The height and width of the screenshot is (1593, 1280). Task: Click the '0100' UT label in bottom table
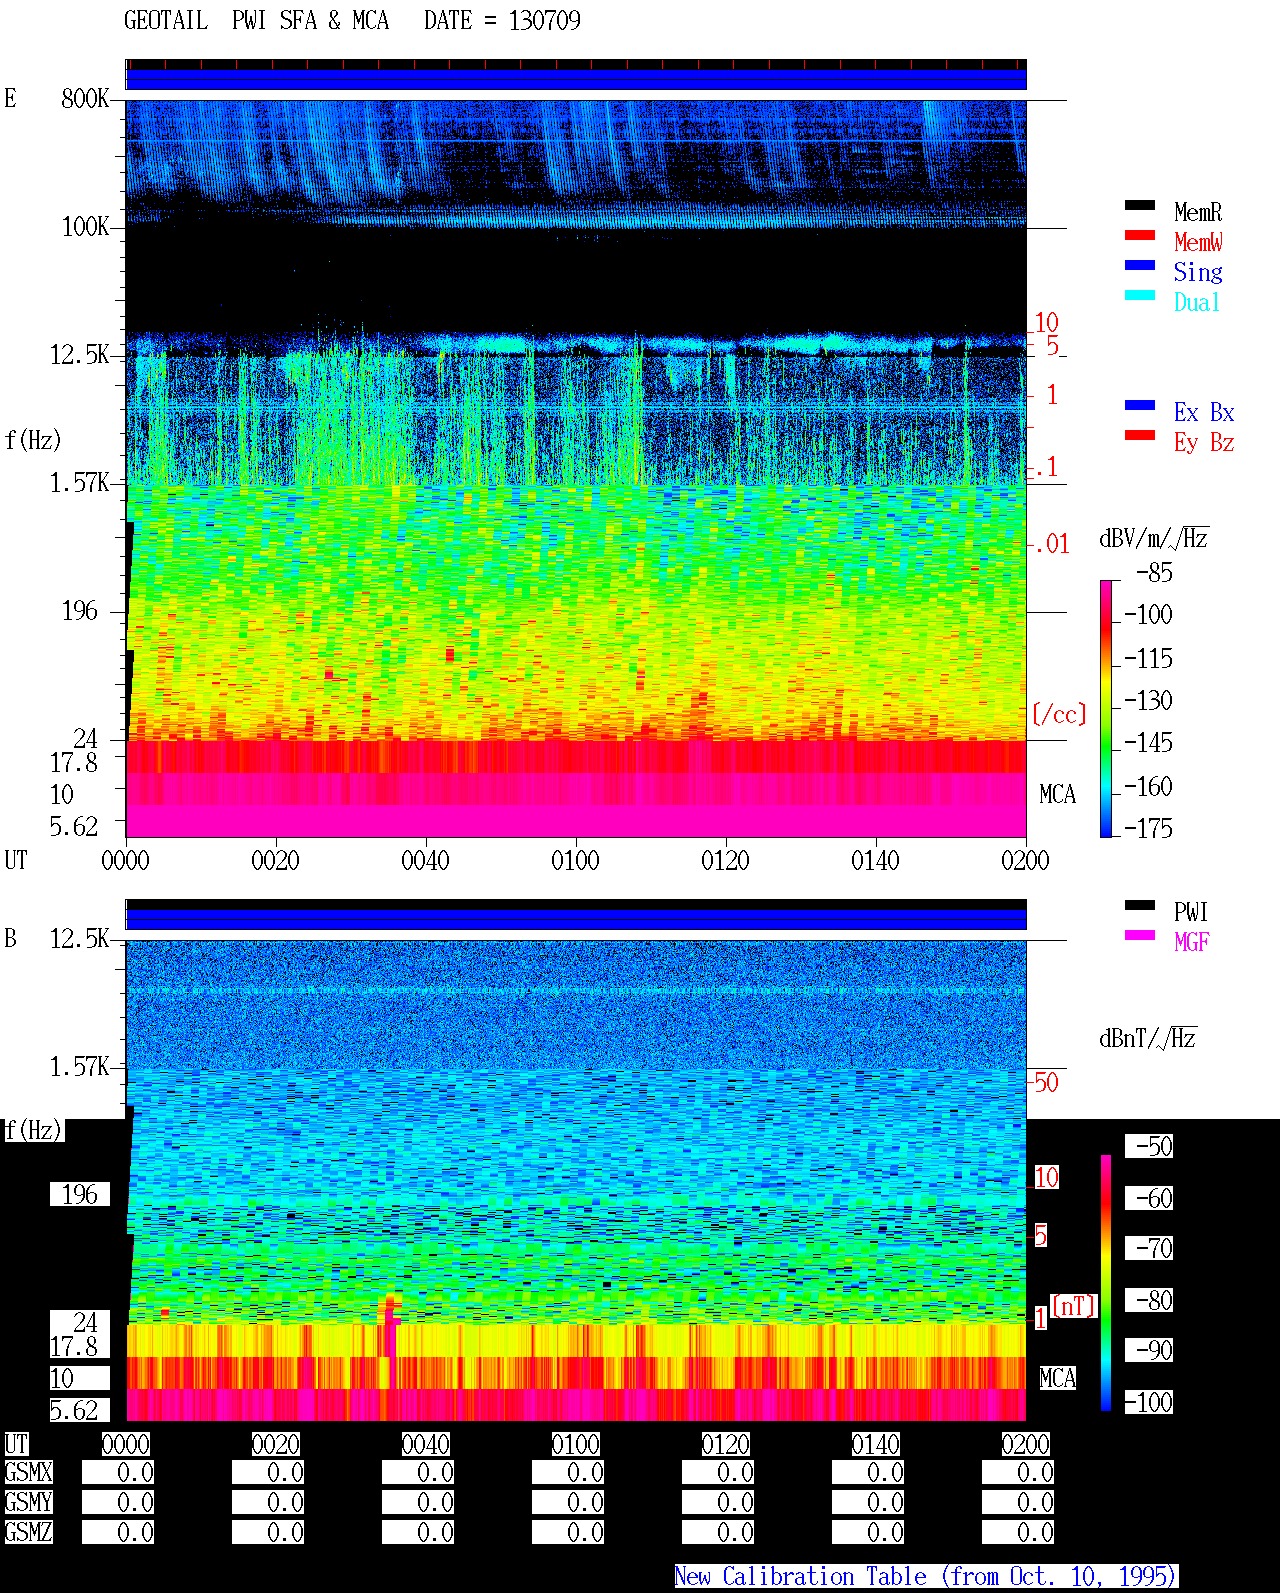click(575, 1444)
